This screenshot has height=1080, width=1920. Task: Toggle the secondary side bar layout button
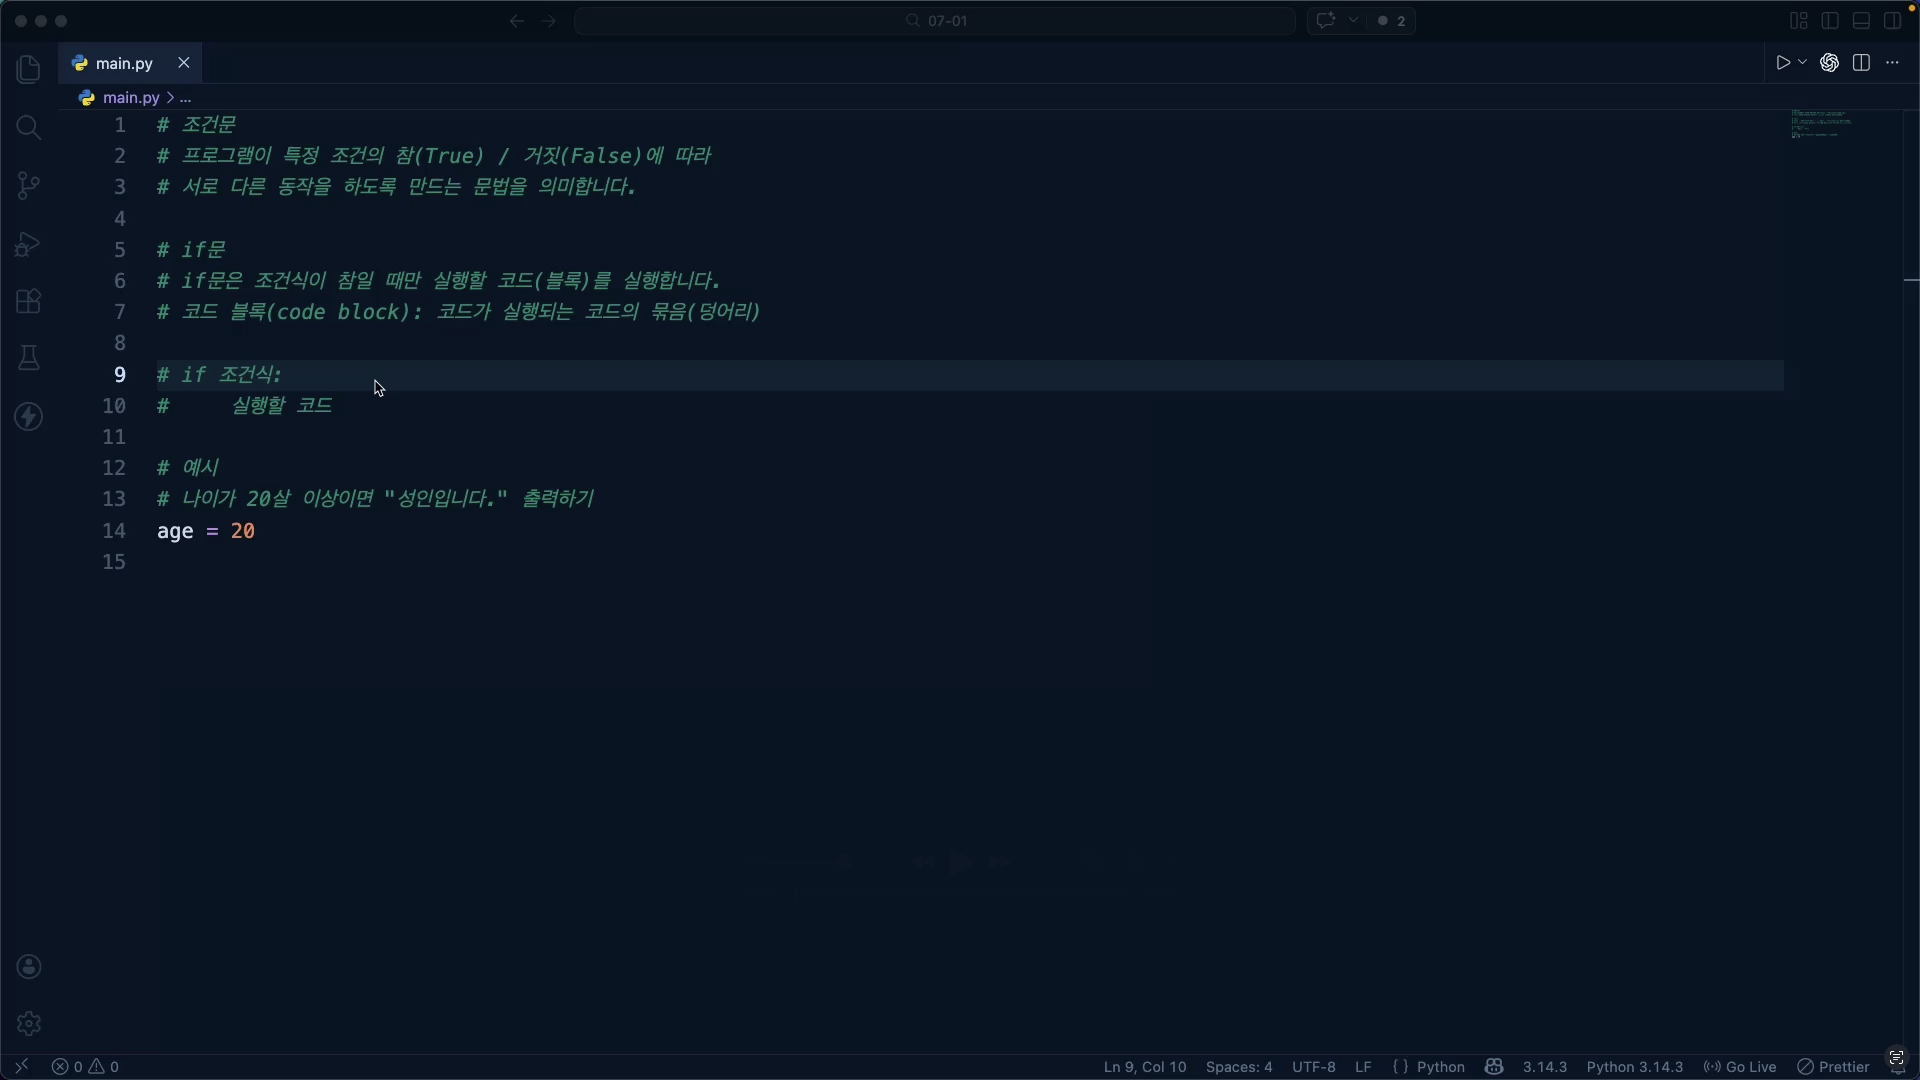[1892, 21]
